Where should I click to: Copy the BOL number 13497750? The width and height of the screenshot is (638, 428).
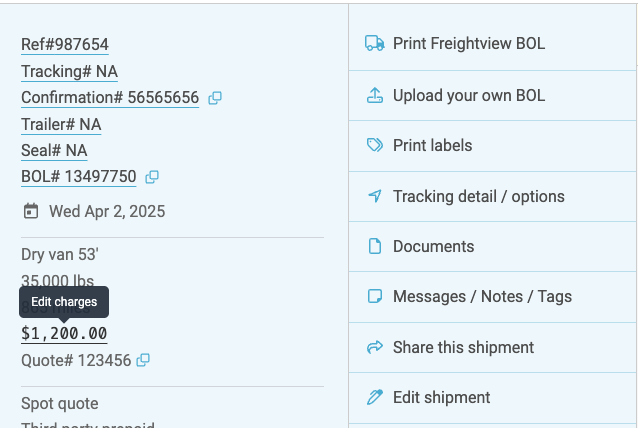[x=152, y=177]
